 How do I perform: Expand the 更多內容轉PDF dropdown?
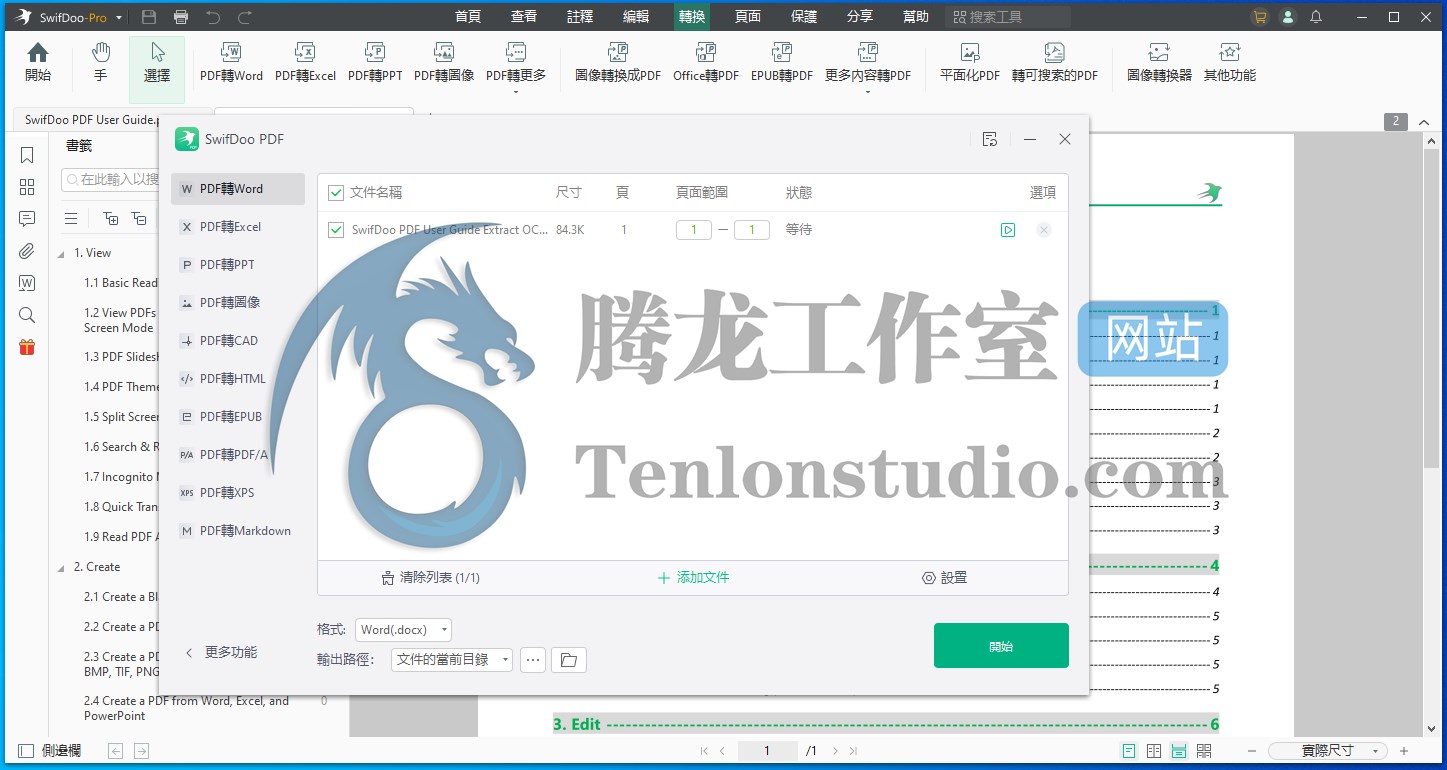point(867,92)
